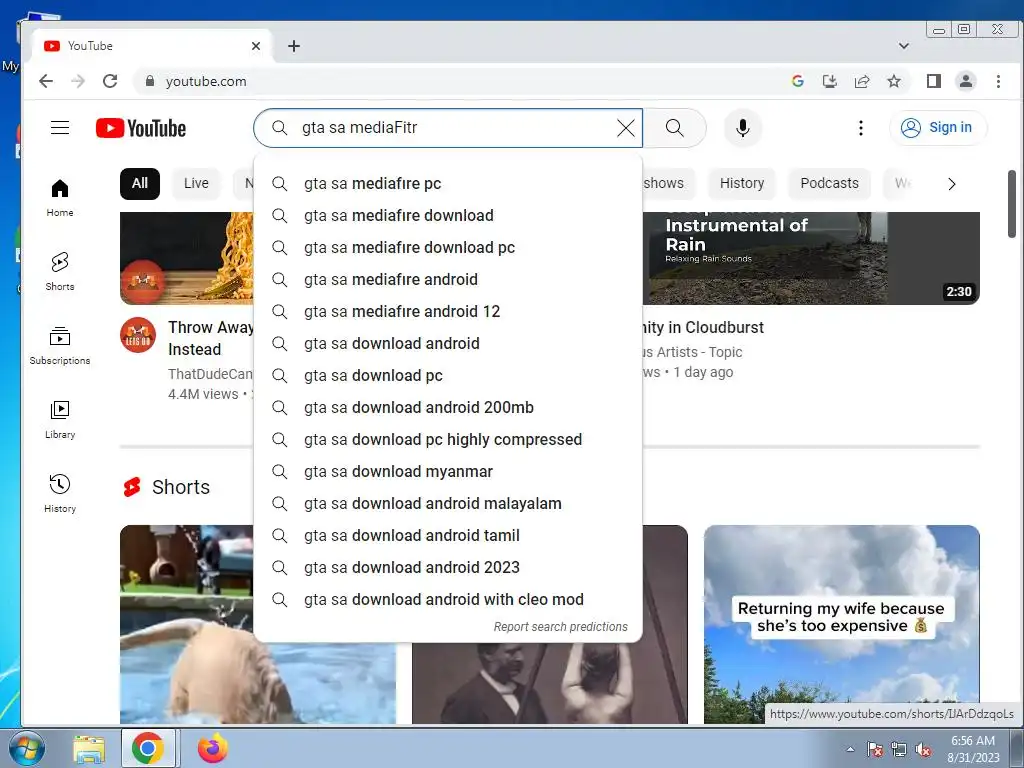
Task: Open the YouTube hamburger guide menu
Action: pyautogui.click(x=60, y=127)
